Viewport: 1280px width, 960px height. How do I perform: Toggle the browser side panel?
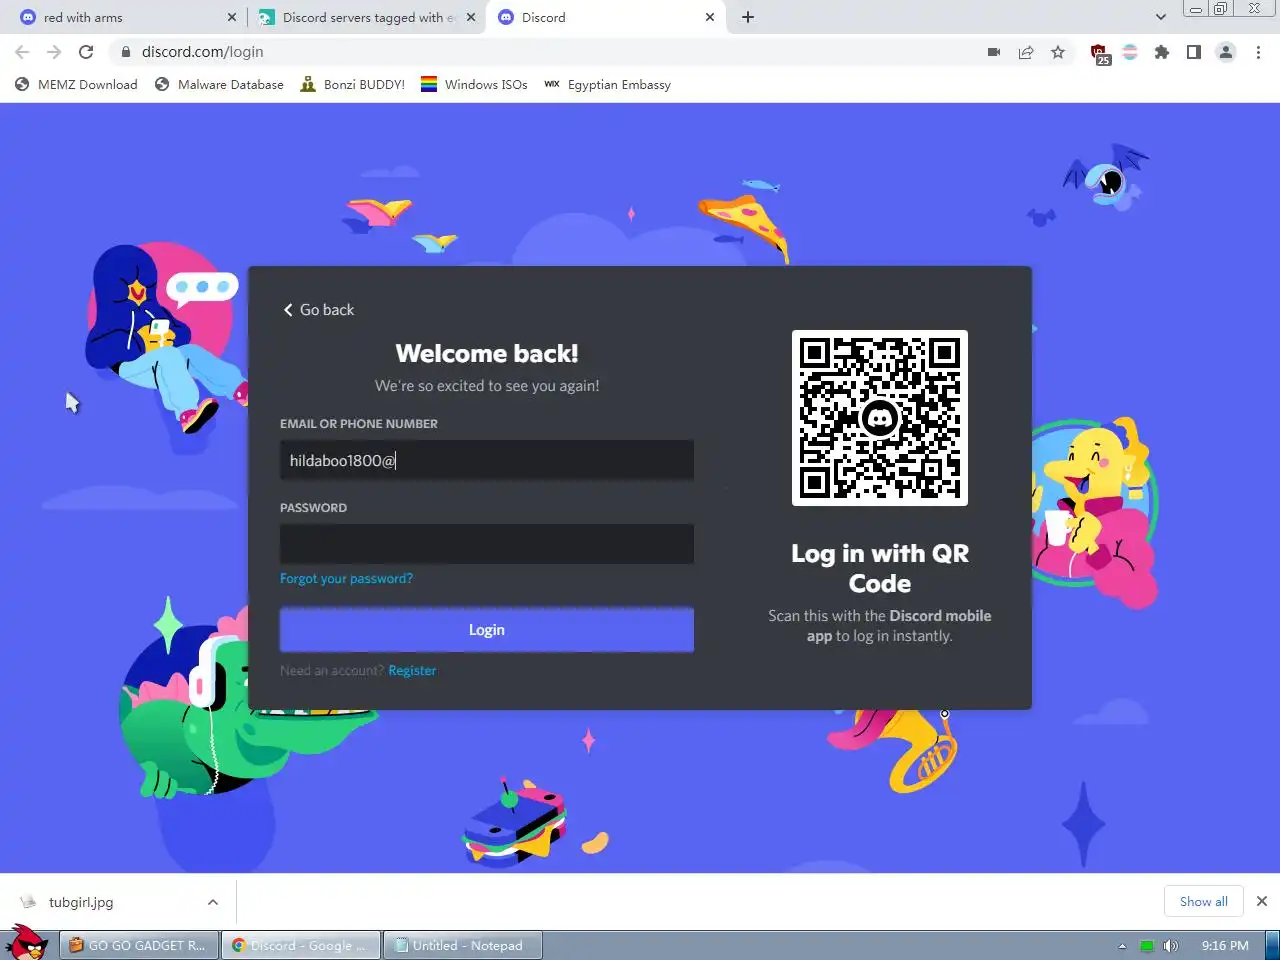pyautogui.click(x=1194, y=52)
